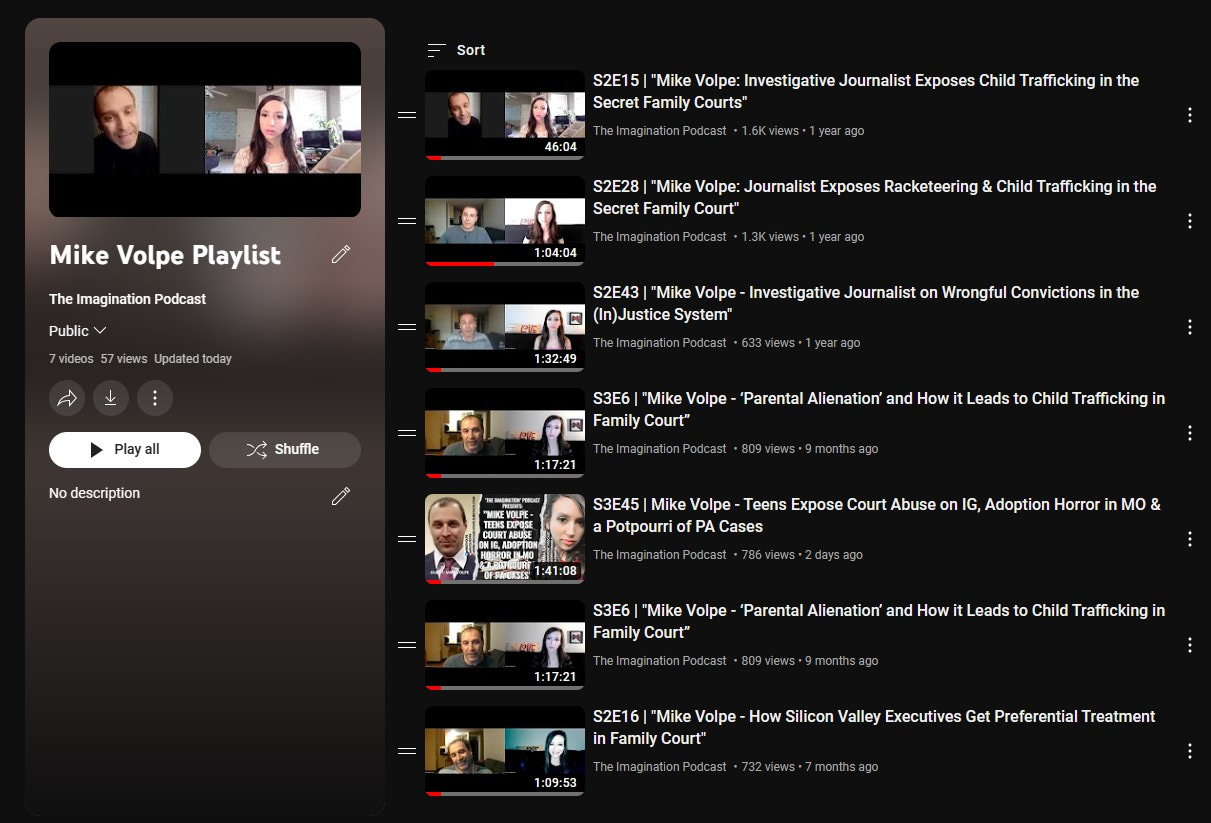Open S2E16 Silicon Valley Executives video title
Screen dimensions: 1211x823
pos(874,727)
